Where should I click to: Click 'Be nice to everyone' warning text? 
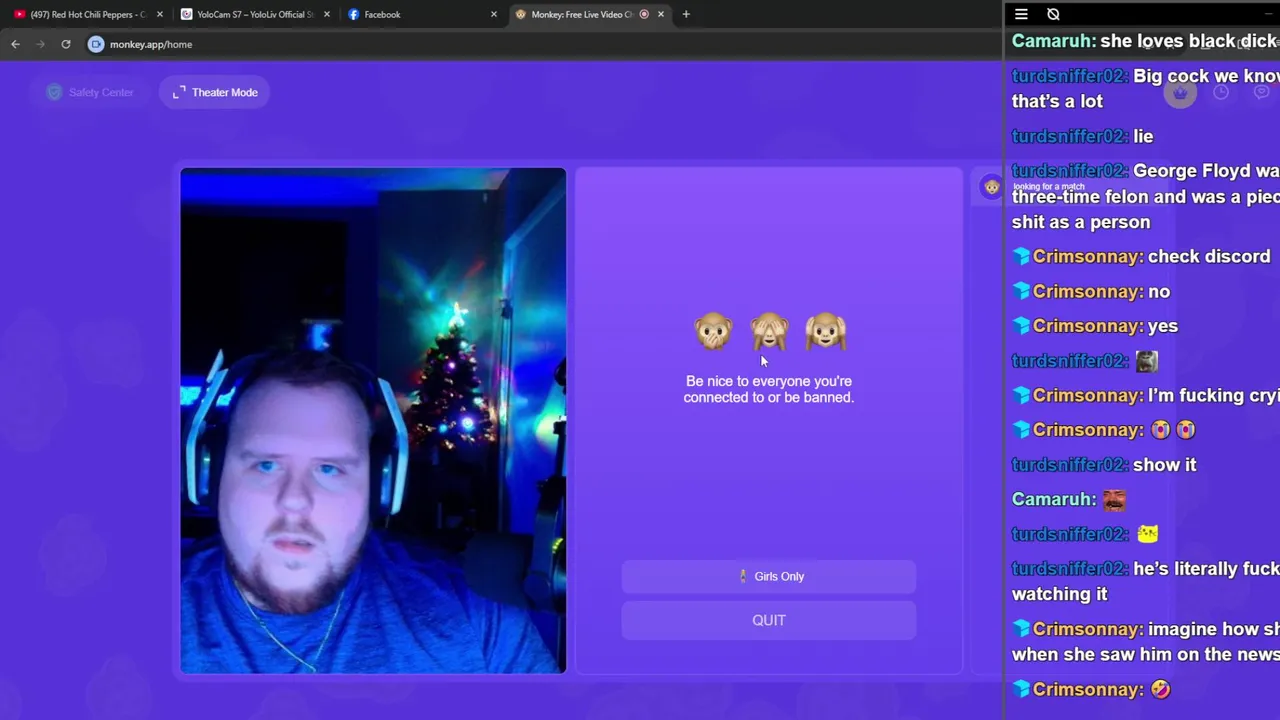(769, 389)
